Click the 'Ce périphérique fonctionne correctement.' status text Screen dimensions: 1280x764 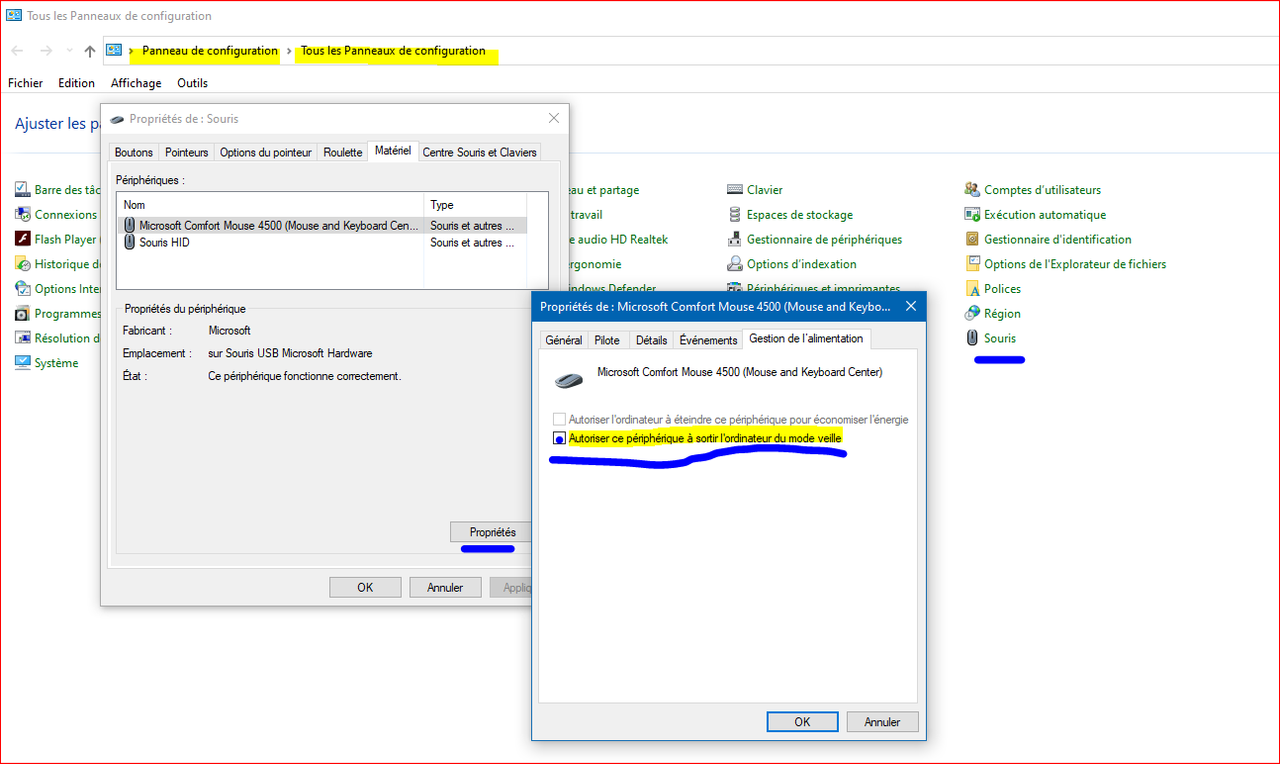click(x=304, y=377)
